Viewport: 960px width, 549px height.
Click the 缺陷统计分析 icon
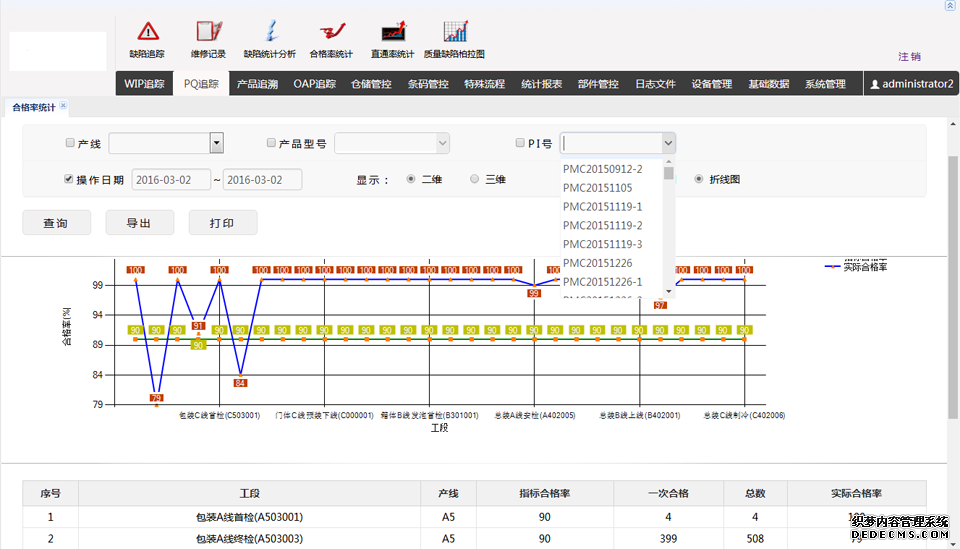pyautogui.click(x=269, y=38)
